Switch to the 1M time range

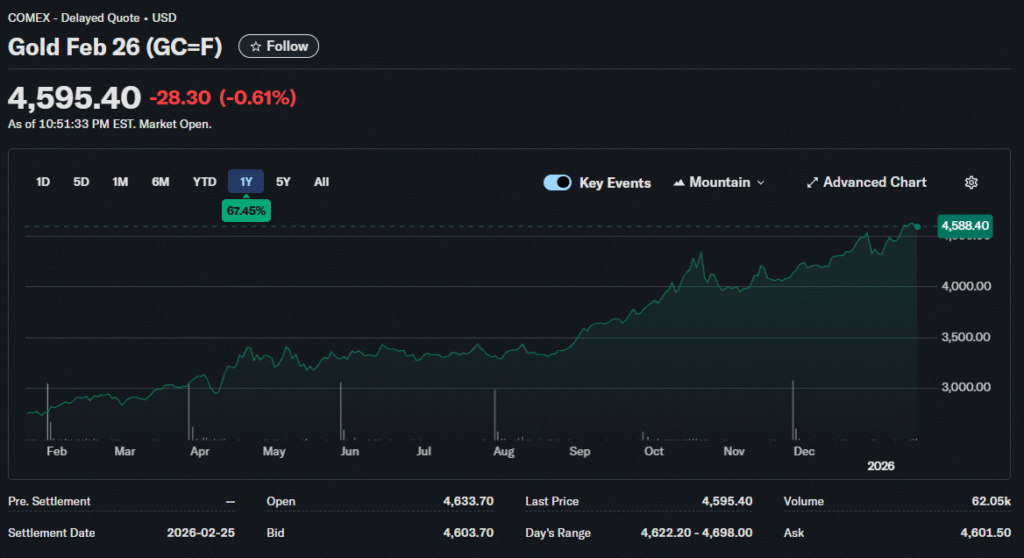tap(120, 182)
